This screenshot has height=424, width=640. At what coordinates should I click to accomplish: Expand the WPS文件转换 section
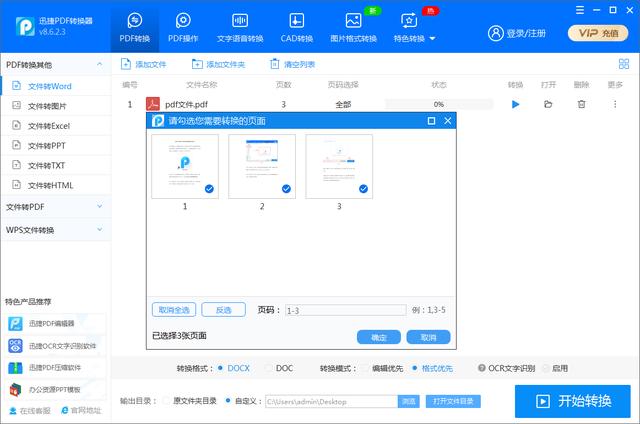(56, 230)
